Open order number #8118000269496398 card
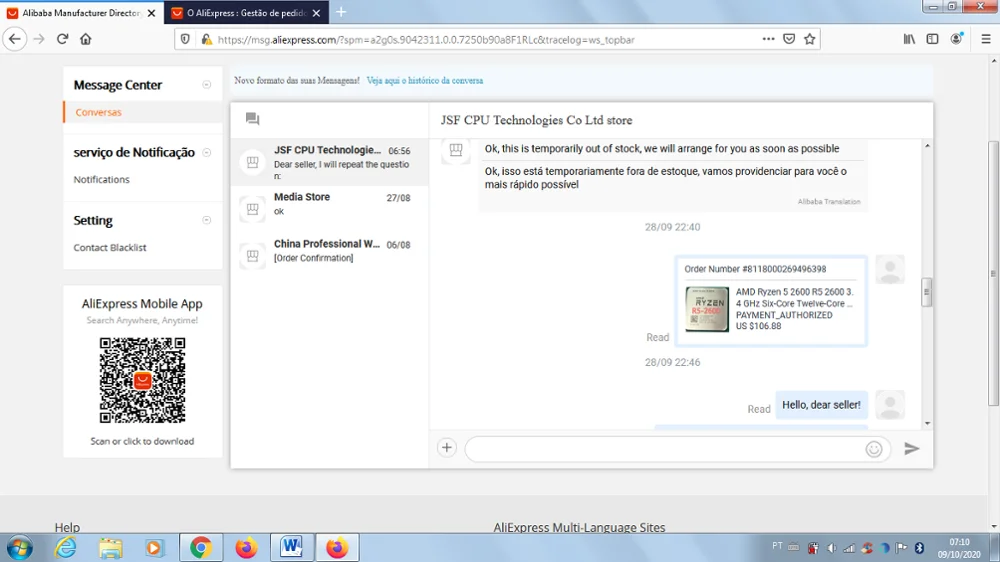 click(770, 300)
